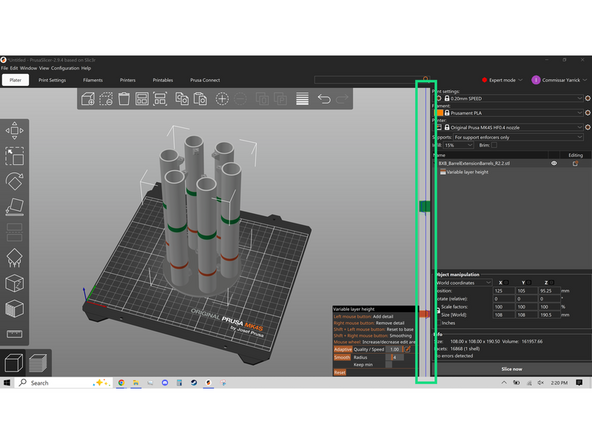Select the textured cube painting tool

(14, 308)
